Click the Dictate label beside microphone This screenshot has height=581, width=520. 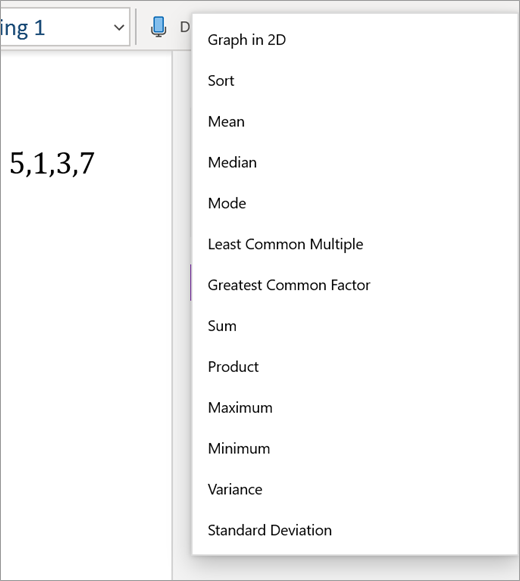click(185, 27)
